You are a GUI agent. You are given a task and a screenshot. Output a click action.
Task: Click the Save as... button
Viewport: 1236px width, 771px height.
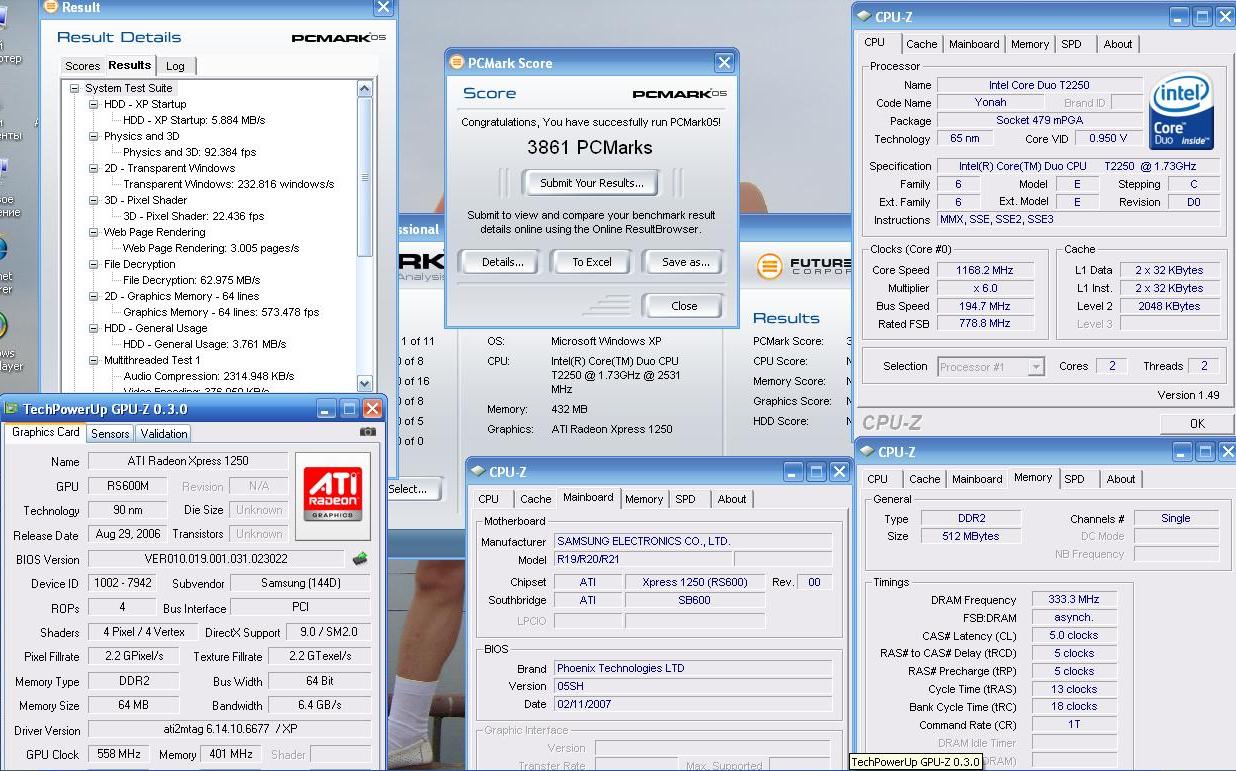click(x=686, y=262)
